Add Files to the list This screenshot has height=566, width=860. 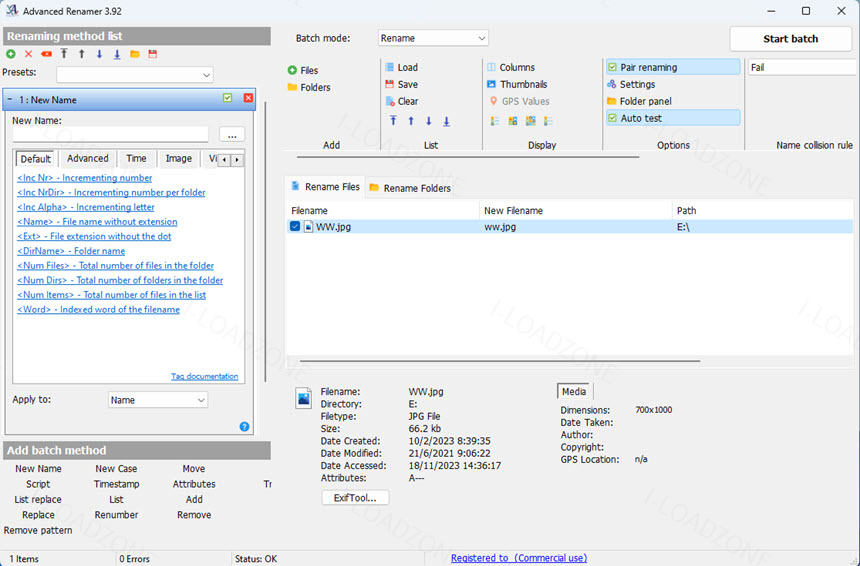pos(303,70)
